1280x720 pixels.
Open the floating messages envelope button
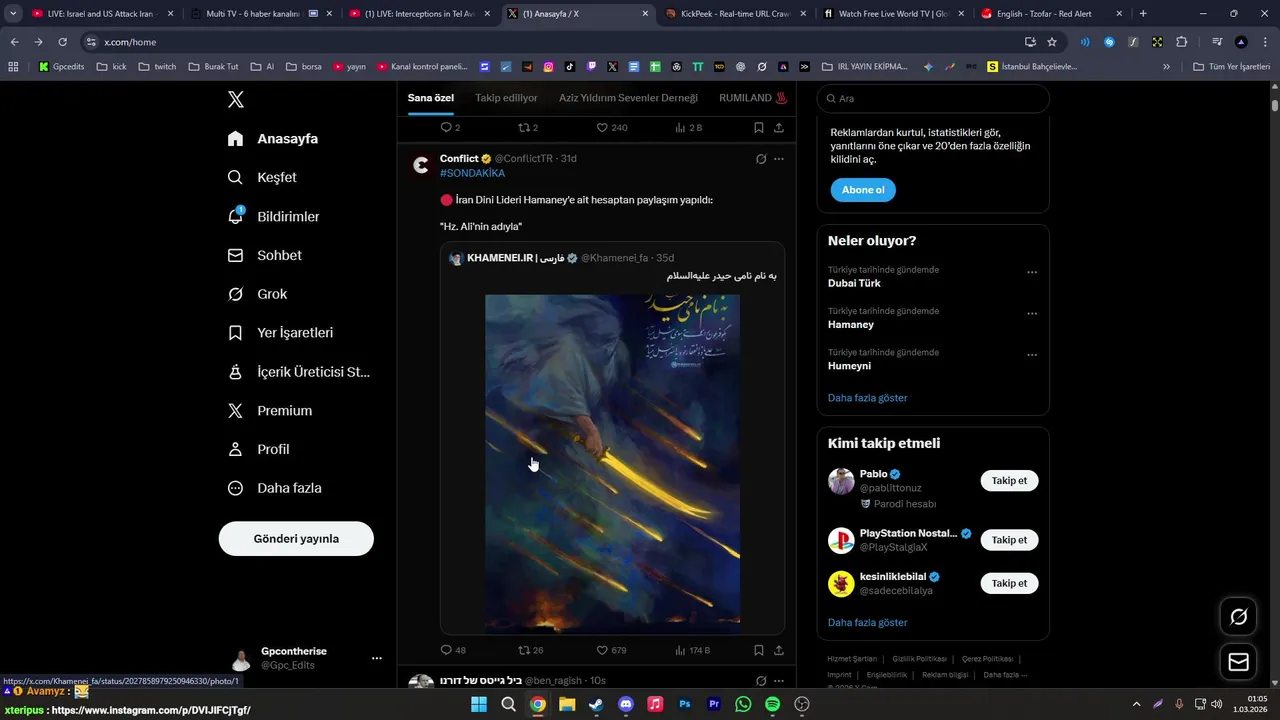(x=1238, y=662)
